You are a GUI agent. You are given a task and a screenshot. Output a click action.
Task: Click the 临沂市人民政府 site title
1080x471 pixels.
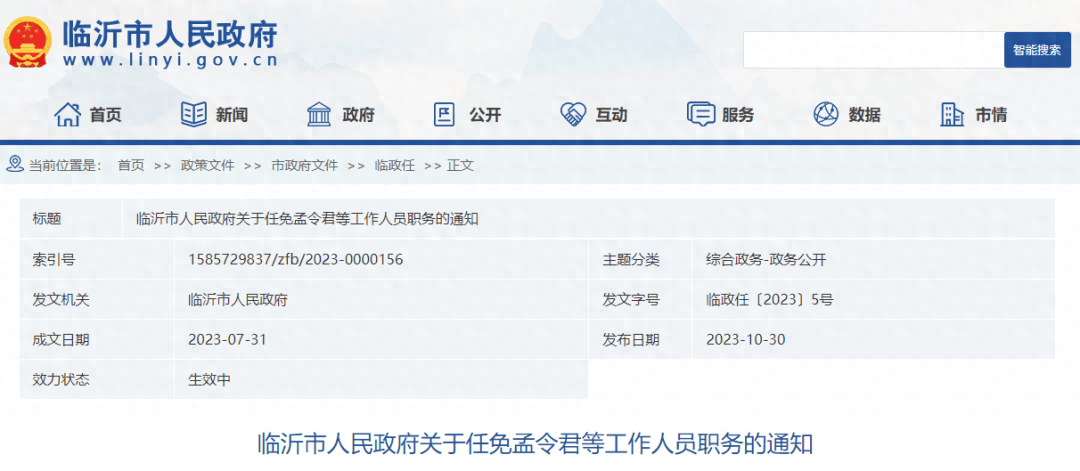pyautogui.click(x=170, y=32)
